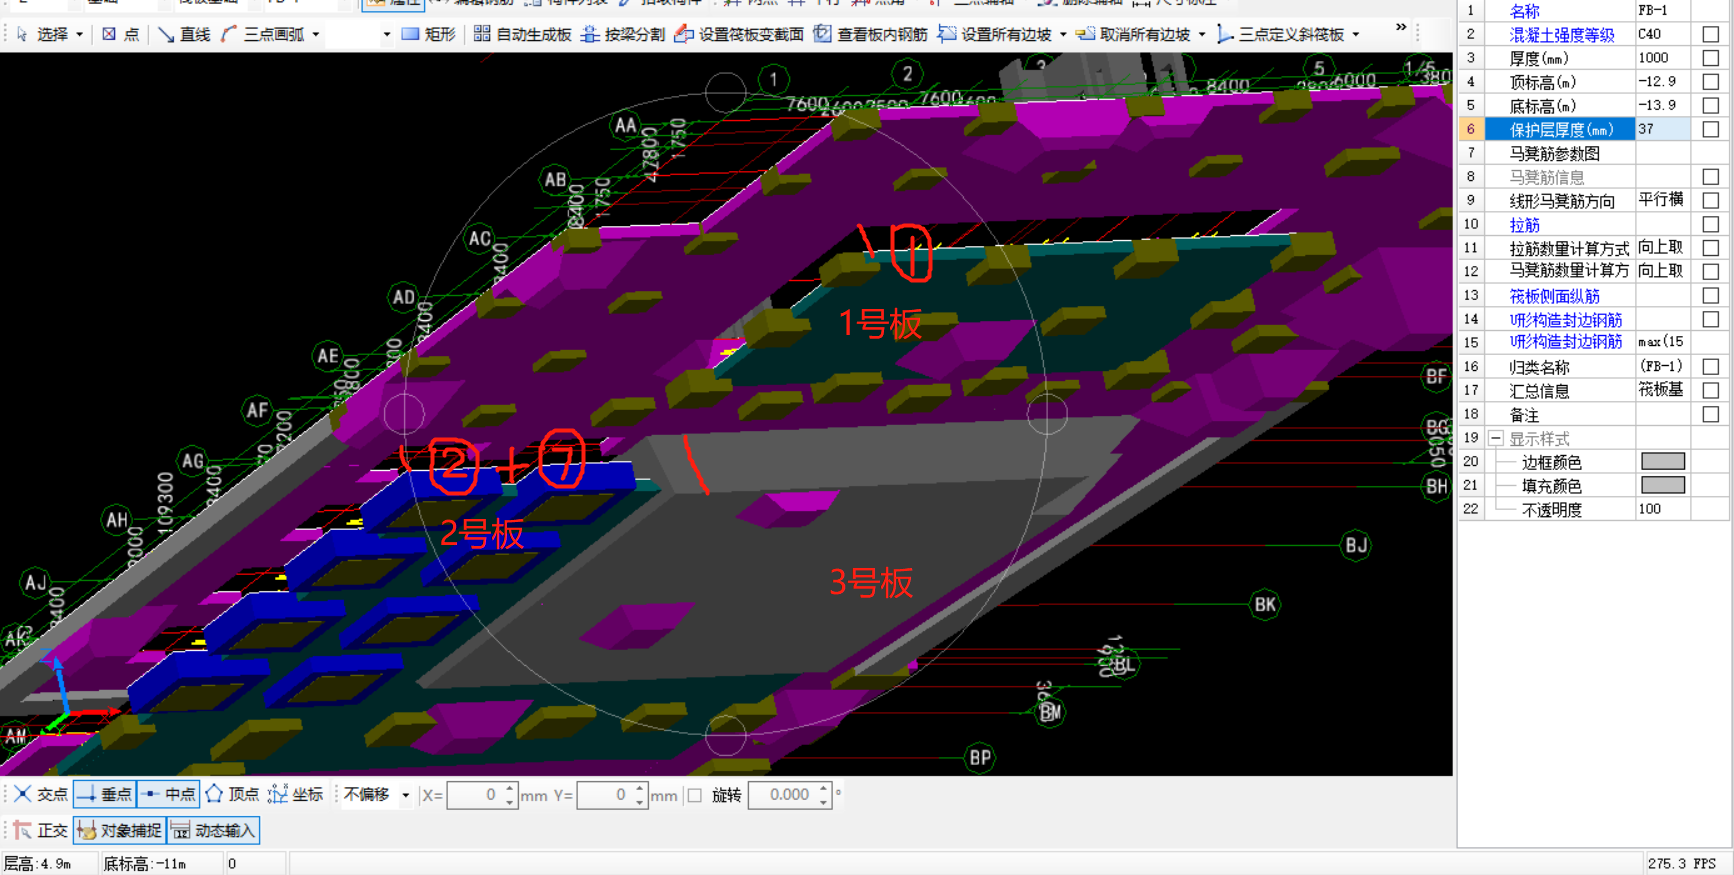Image resolution: width=1734 pixels, height=875 pixels.
Task: Pick the 三点画弧 arc tool
Action: click(x=262, y=34)
